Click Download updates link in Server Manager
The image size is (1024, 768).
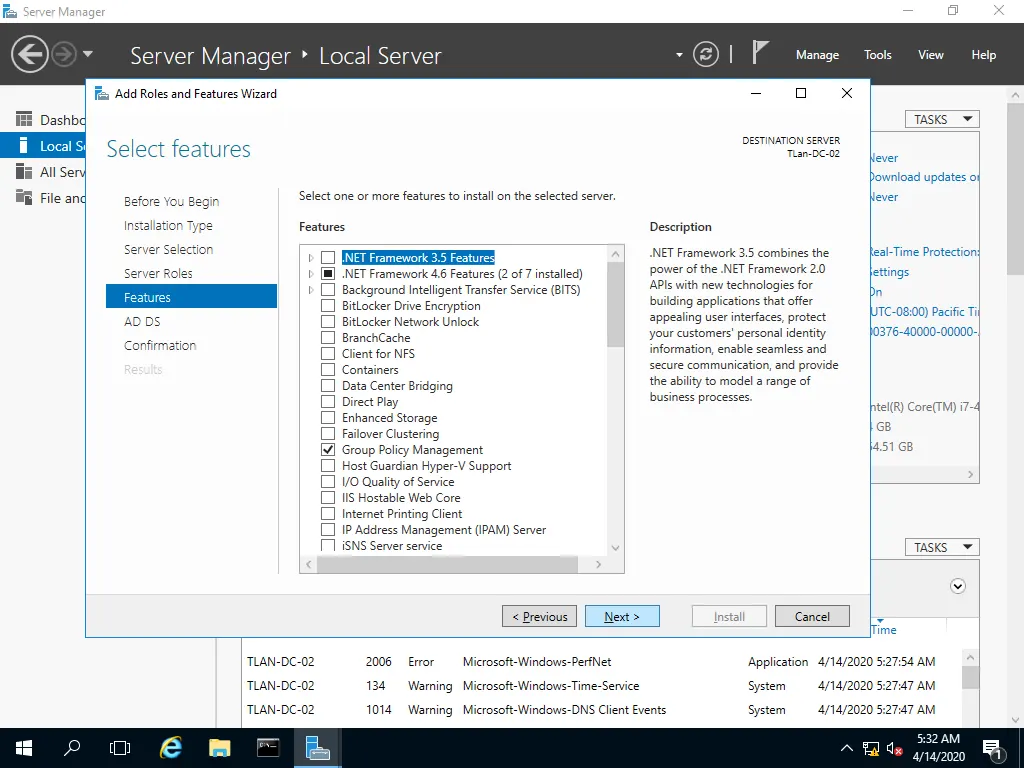point(923,177)
